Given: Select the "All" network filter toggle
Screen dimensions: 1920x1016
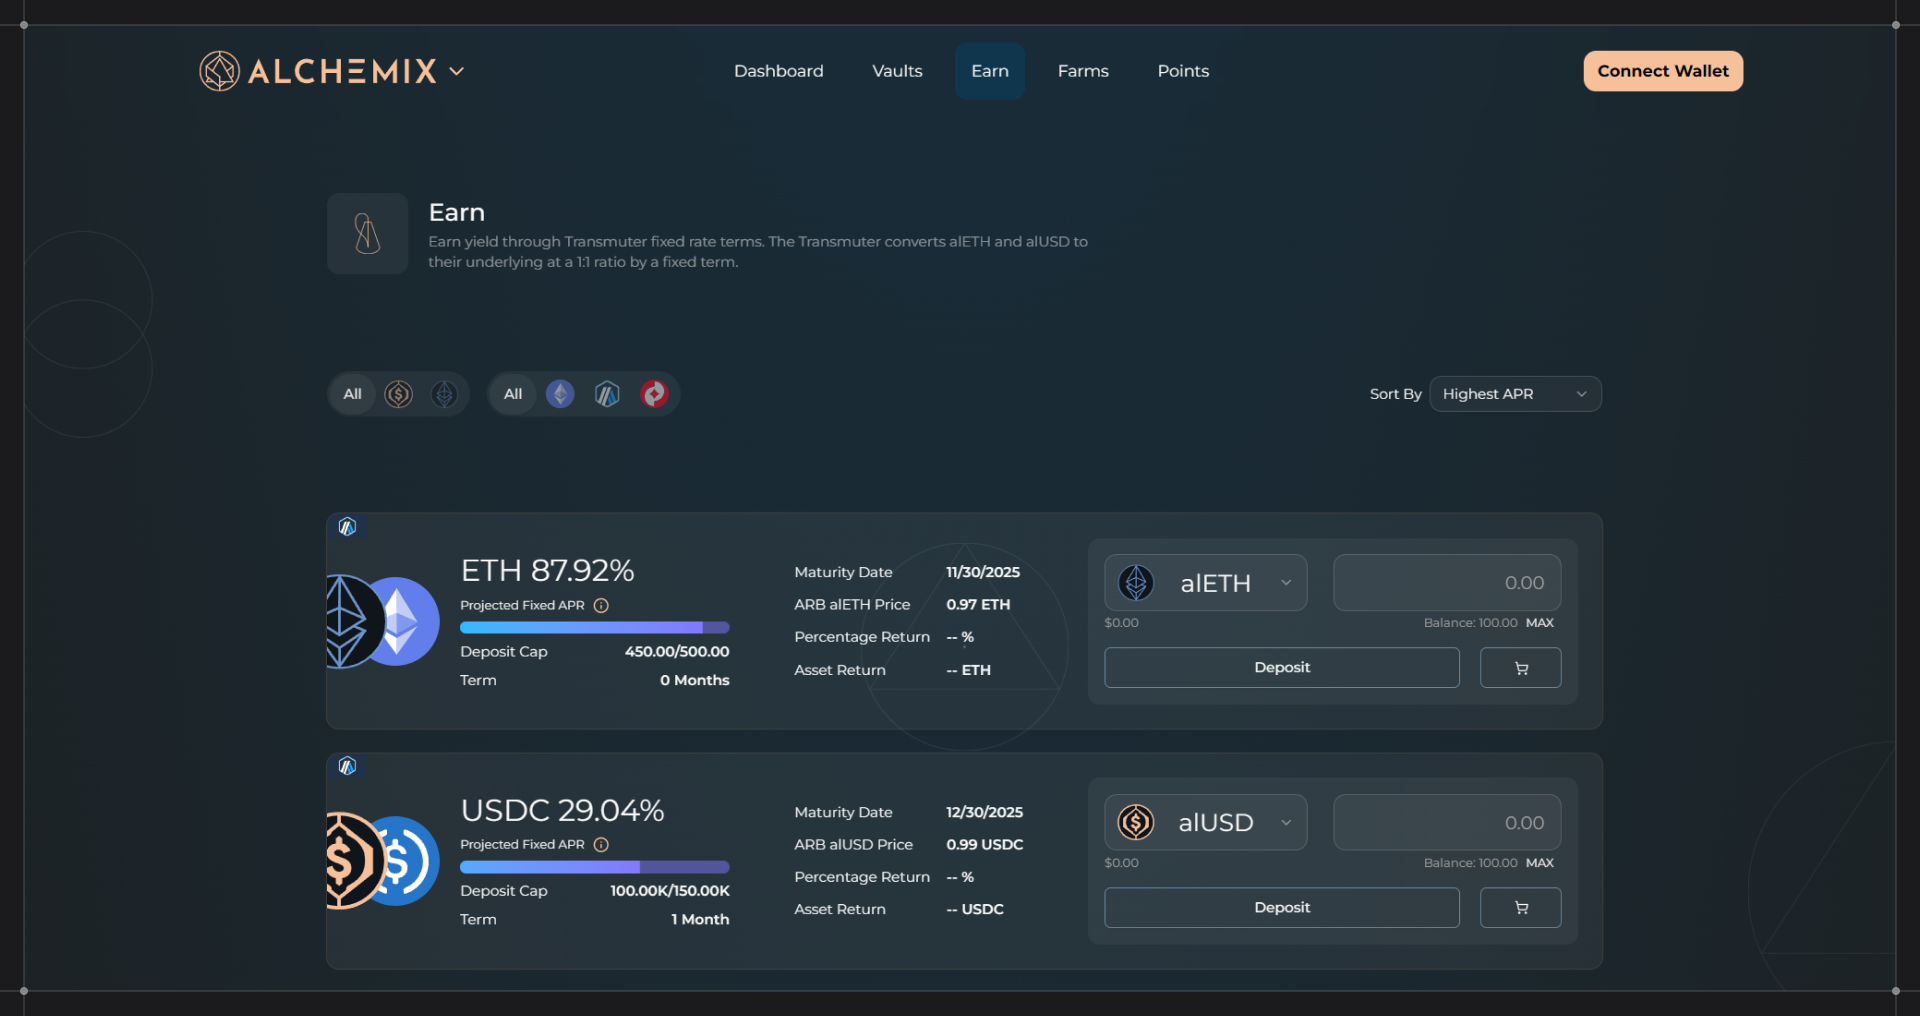Looking at the screenshot, I should (x=513, y=394).
